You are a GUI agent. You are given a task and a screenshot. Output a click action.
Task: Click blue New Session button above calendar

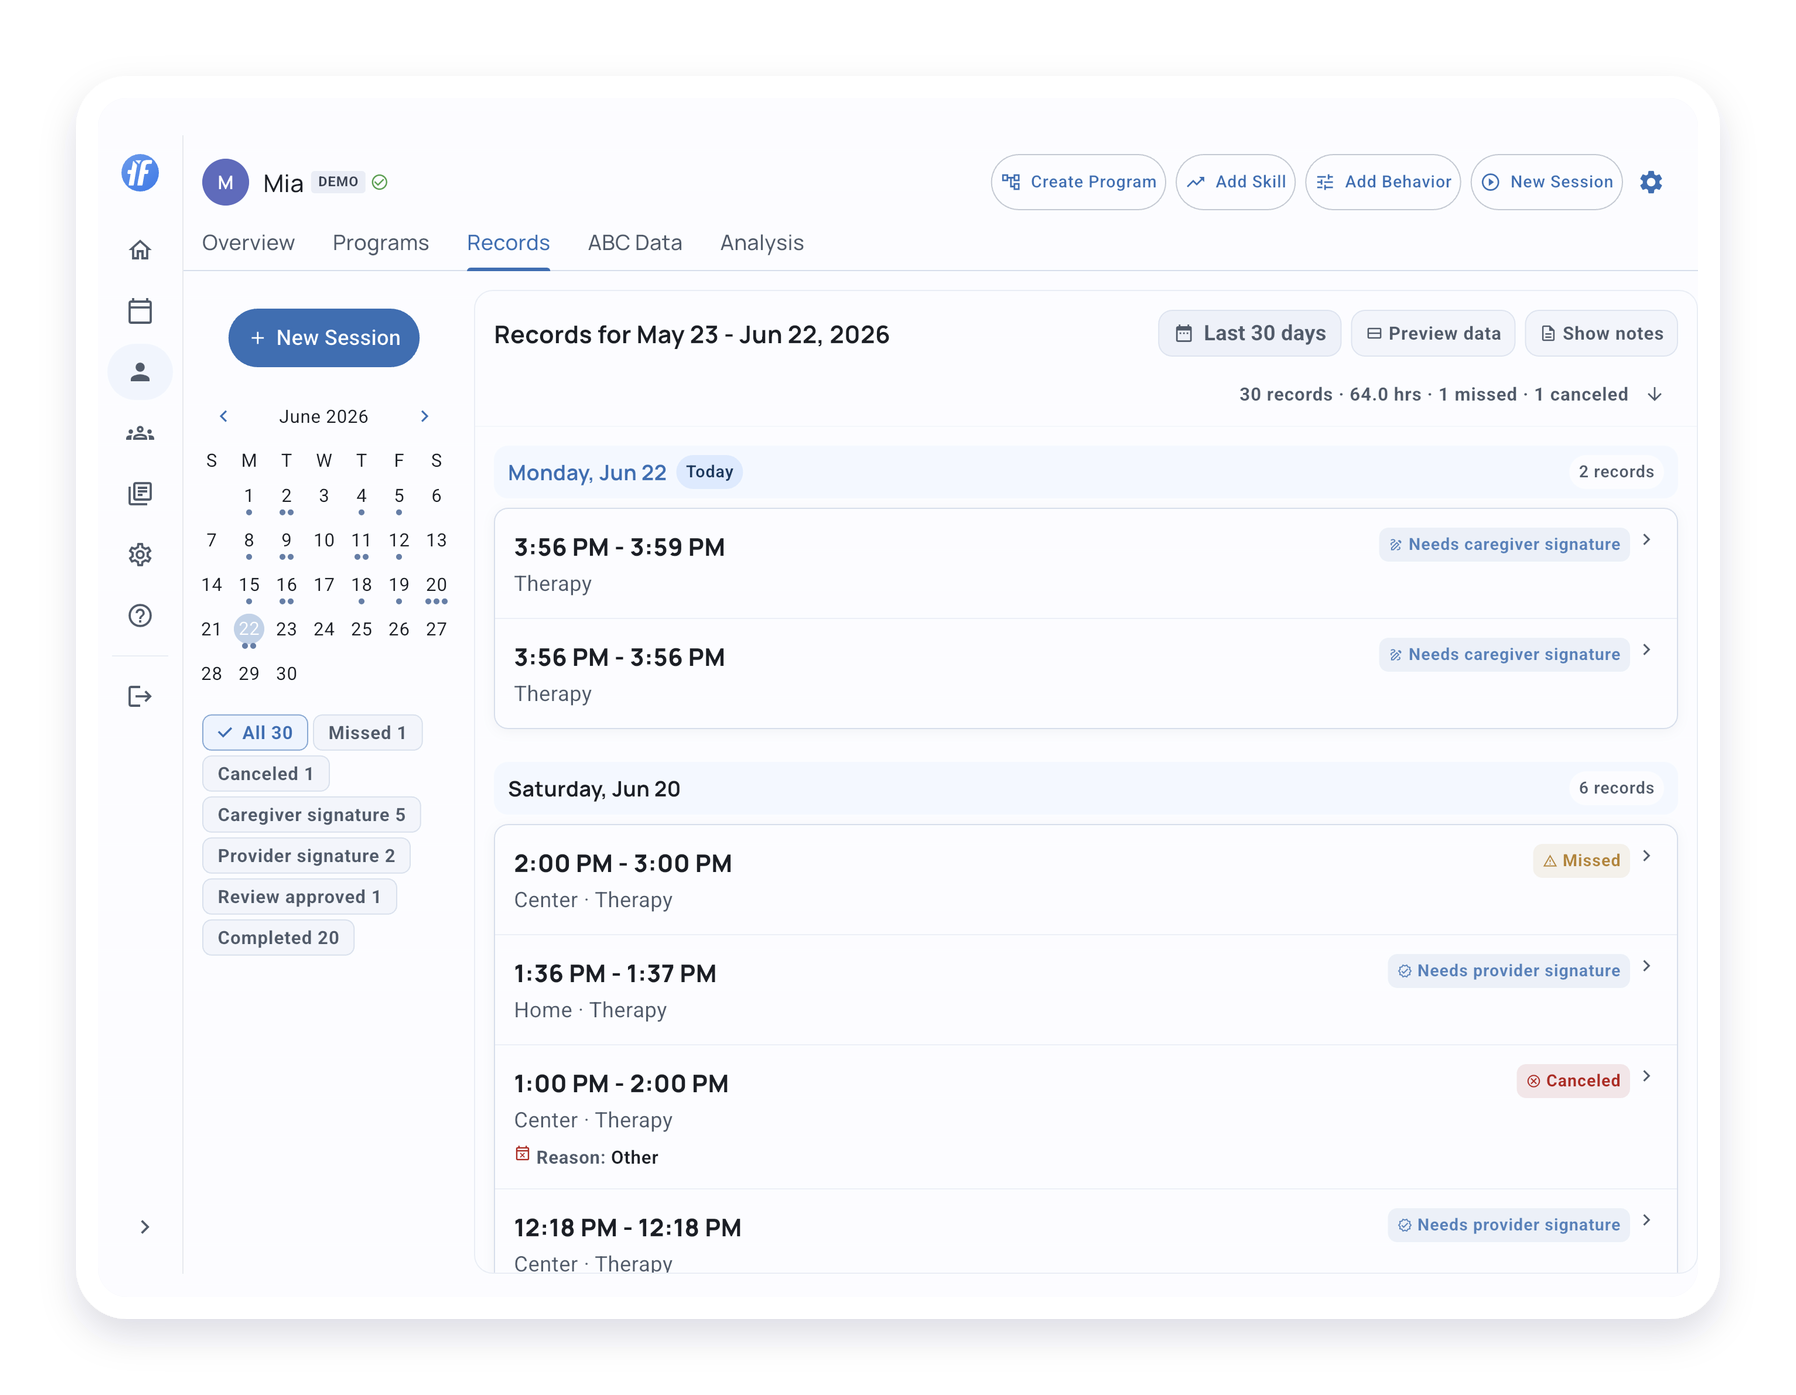(x=324, y=338)
